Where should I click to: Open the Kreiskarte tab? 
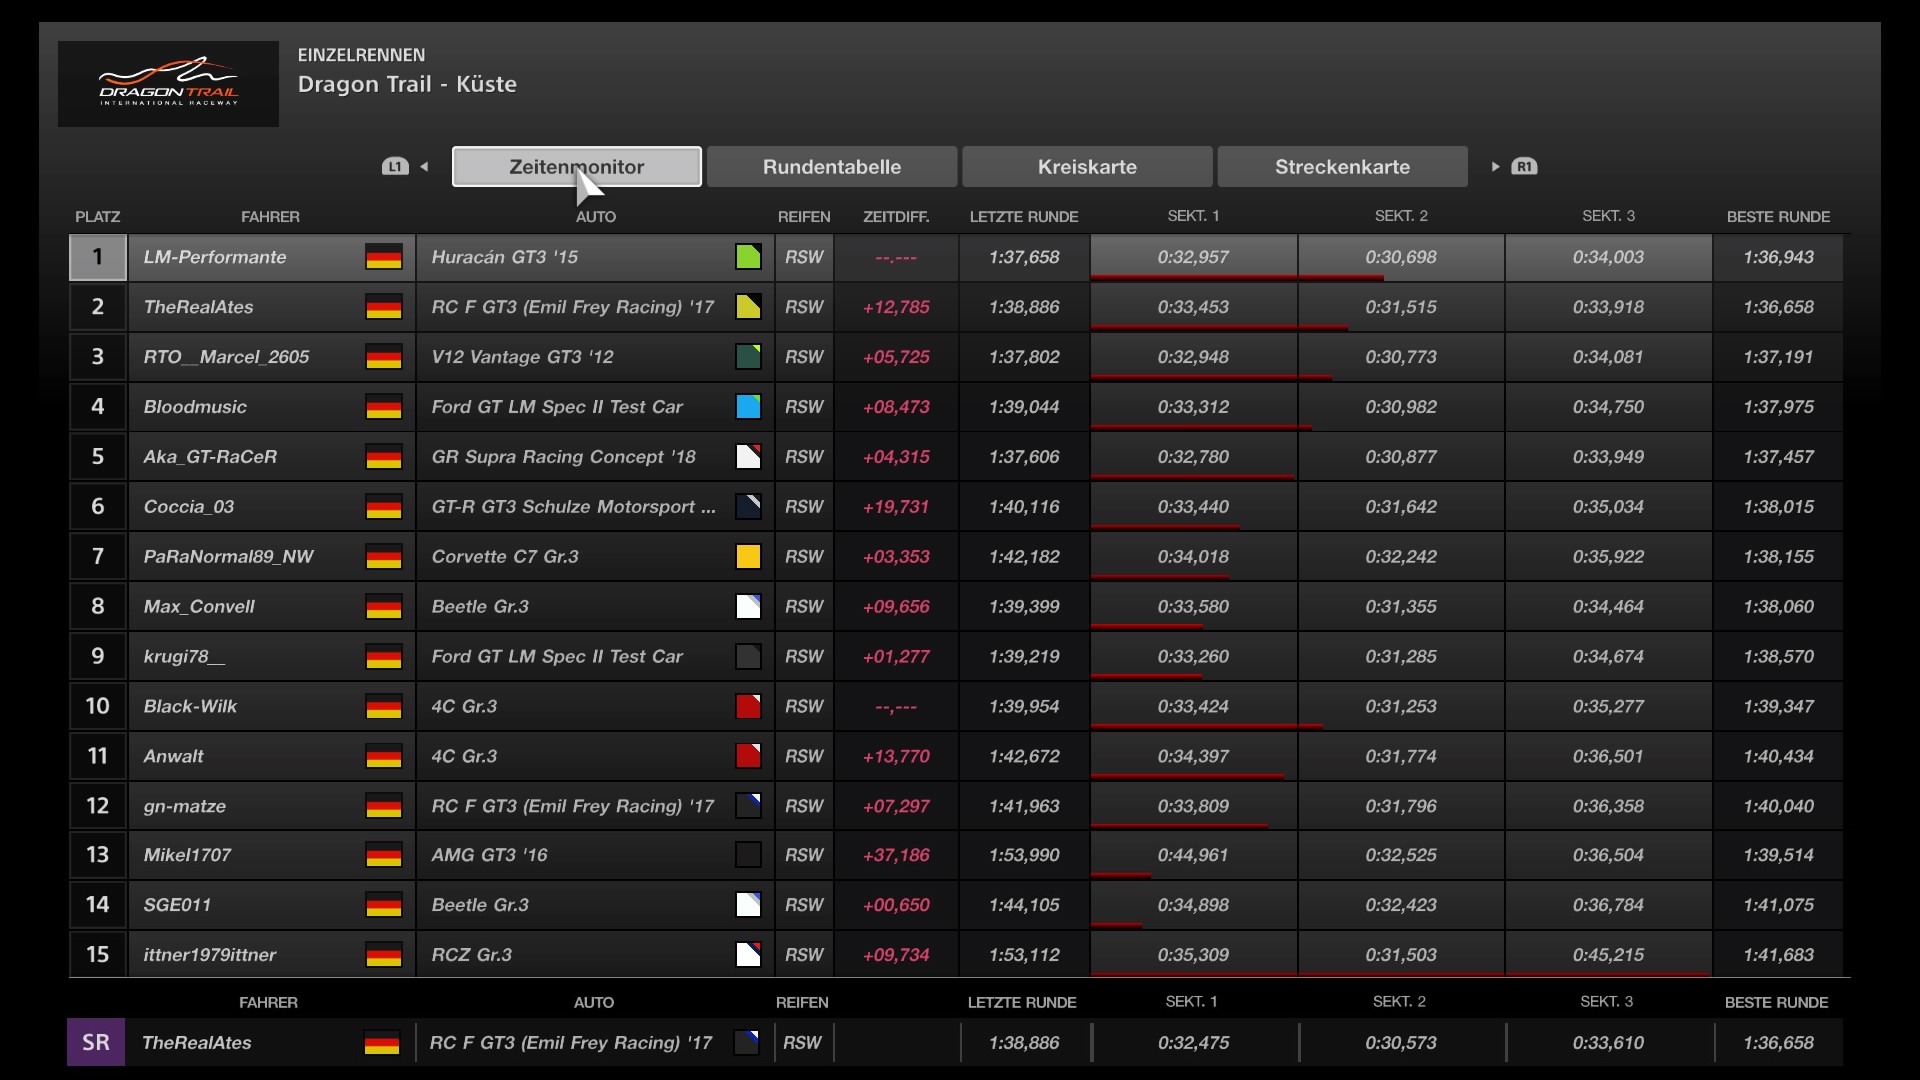pyautogui.click(x=1087, y=167)
